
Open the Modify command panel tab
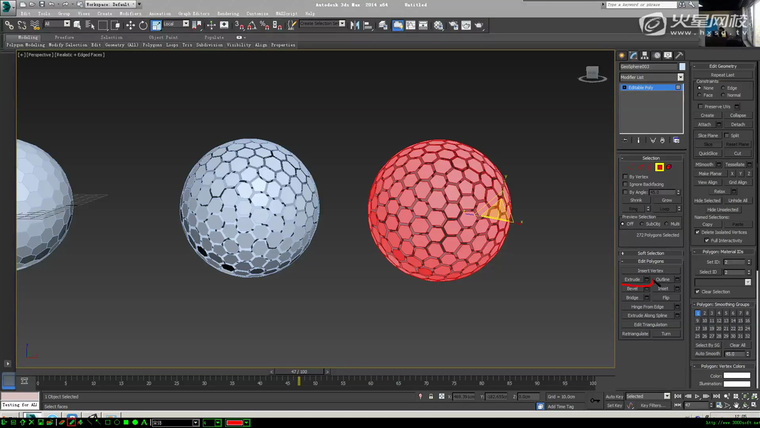(x=632, y=55)
